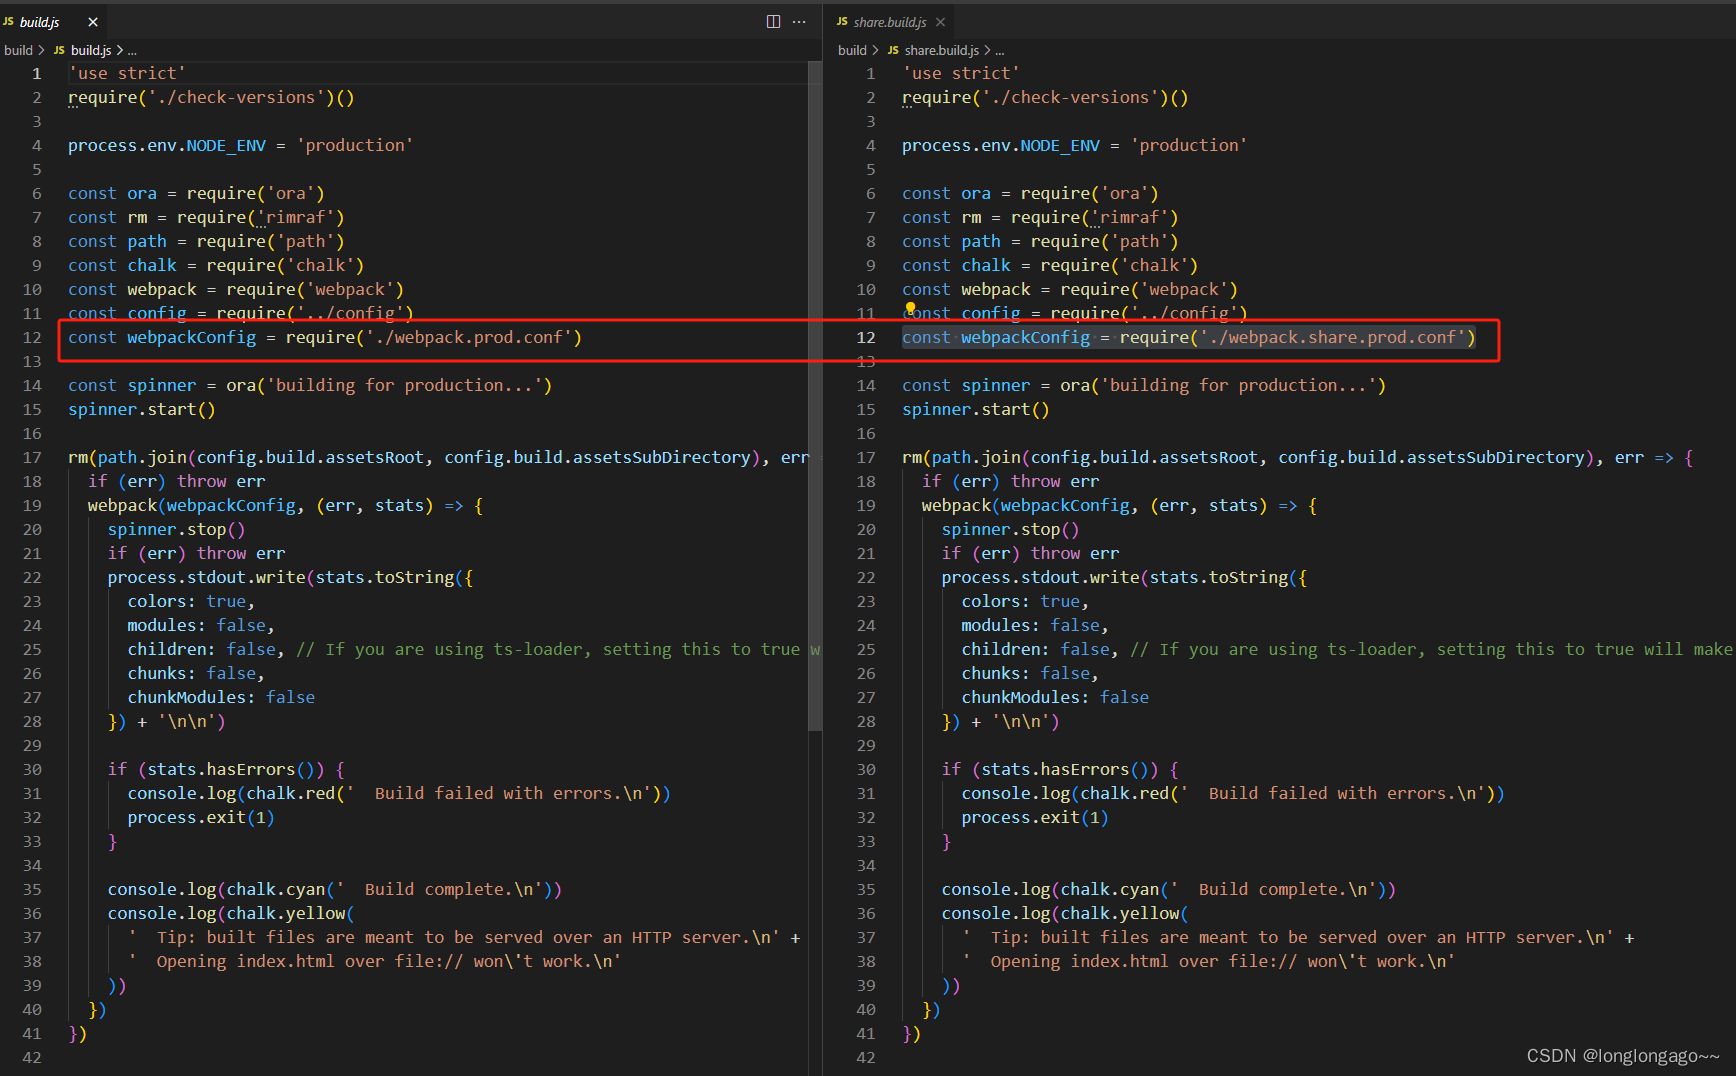Click the JS file icon on build.js tab
1736x1076 pixels.
[x=9, y=22]
